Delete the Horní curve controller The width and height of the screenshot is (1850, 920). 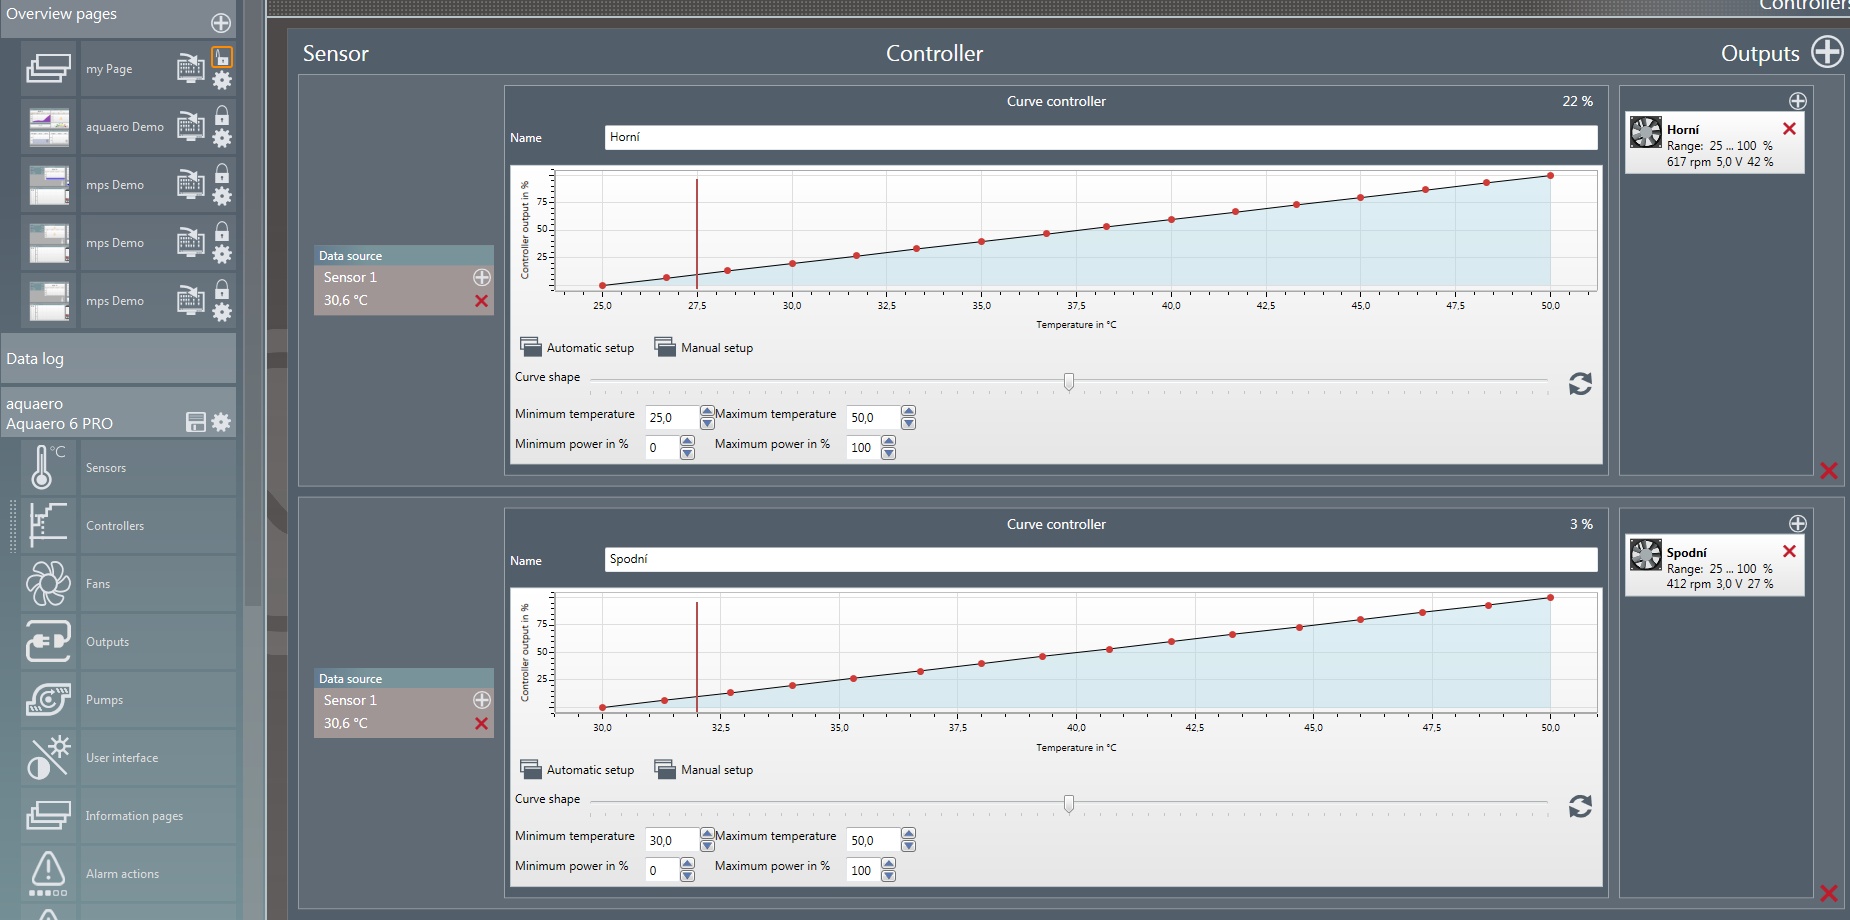pyautogui.click(x=1829, y=470)
